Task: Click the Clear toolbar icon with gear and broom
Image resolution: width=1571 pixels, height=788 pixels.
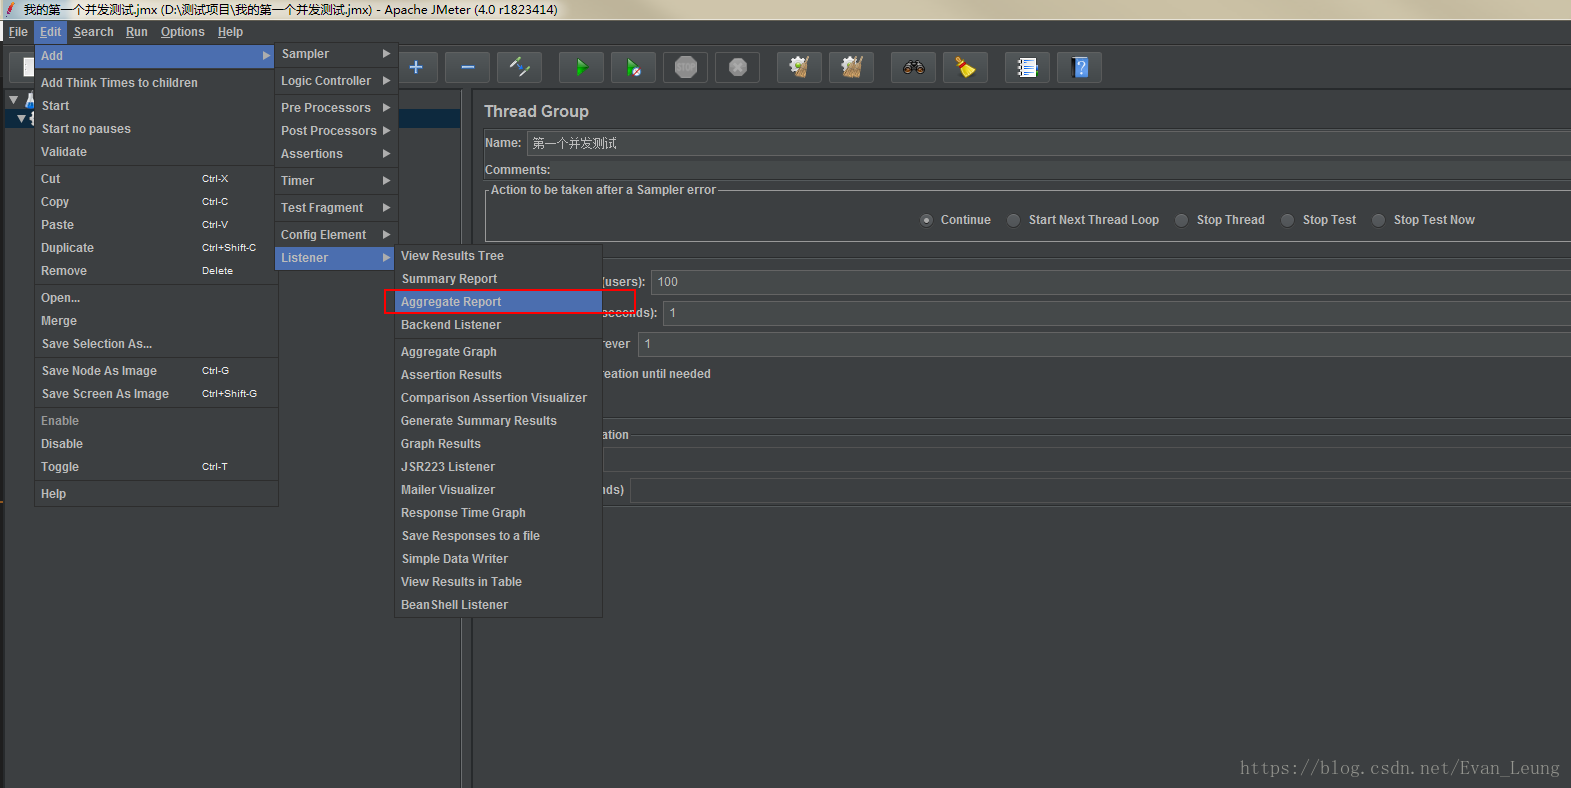Action: (799, 67)
